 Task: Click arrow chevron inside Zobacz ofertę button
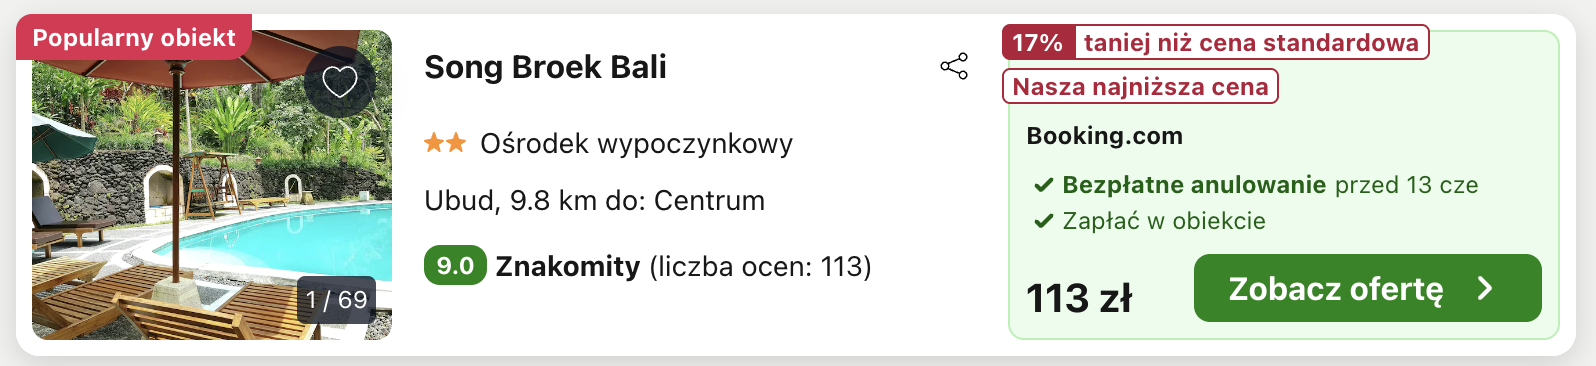1485,289
